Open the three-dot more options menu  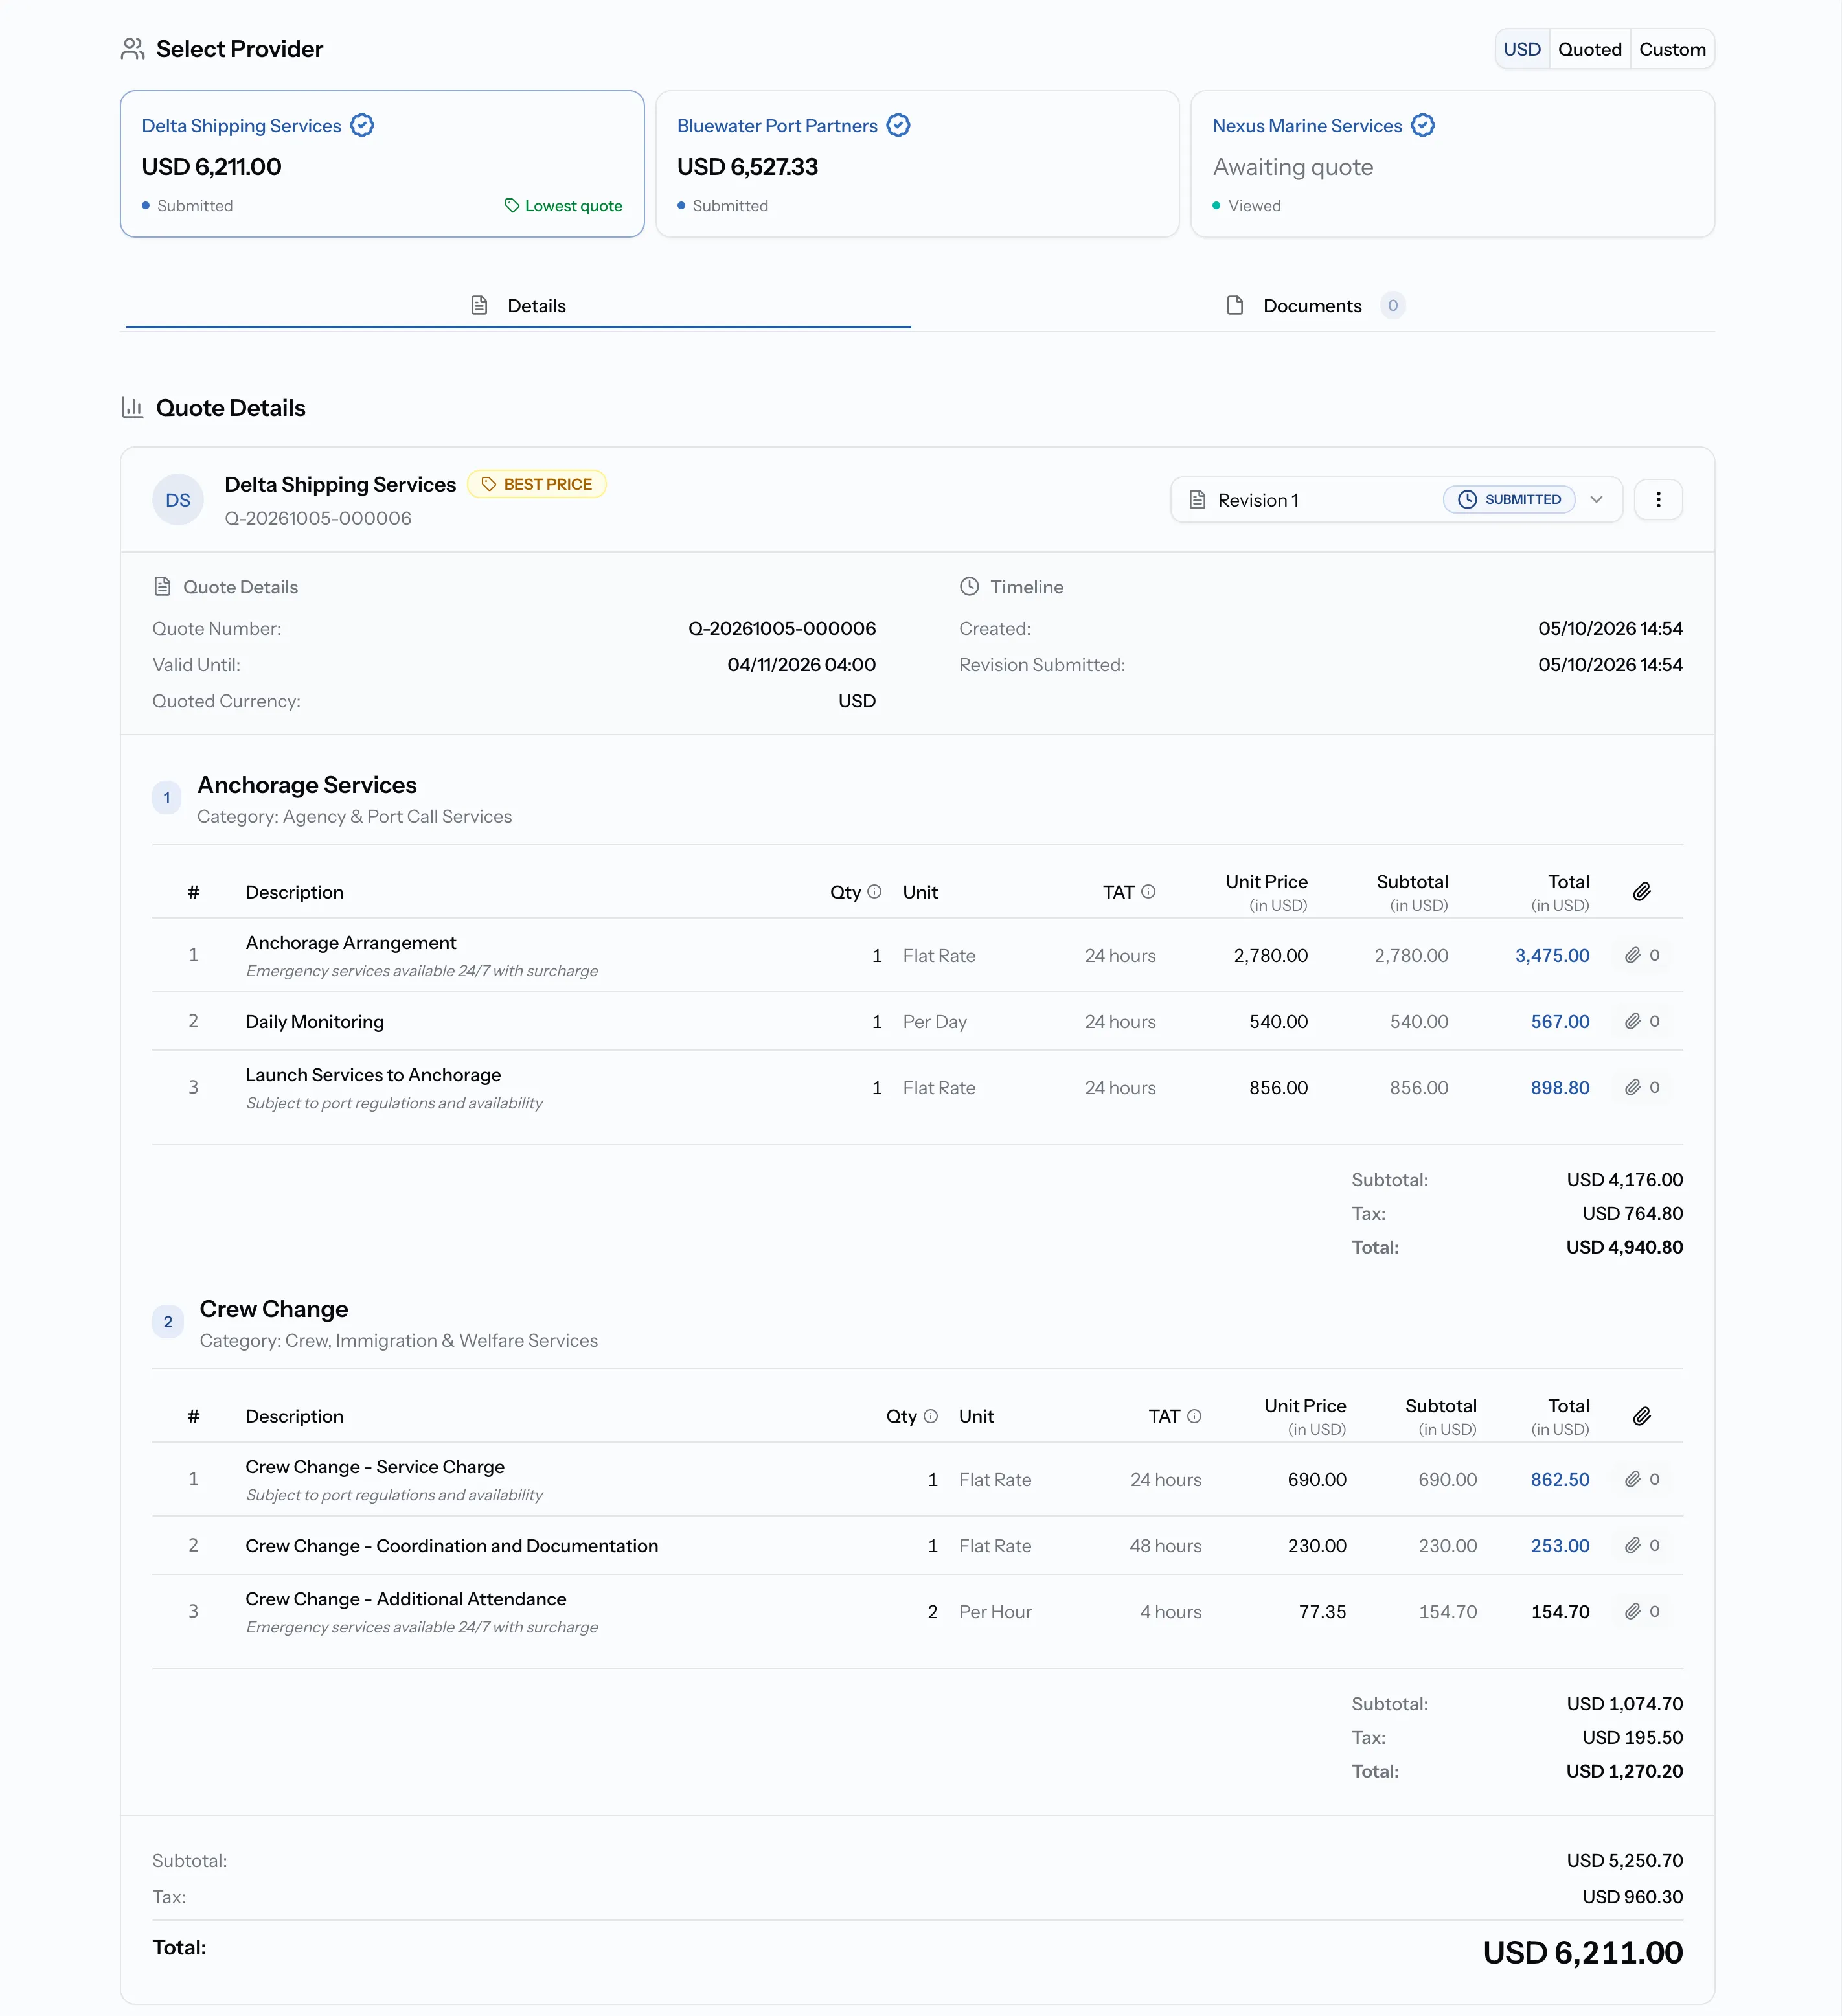click(1658, 499)
